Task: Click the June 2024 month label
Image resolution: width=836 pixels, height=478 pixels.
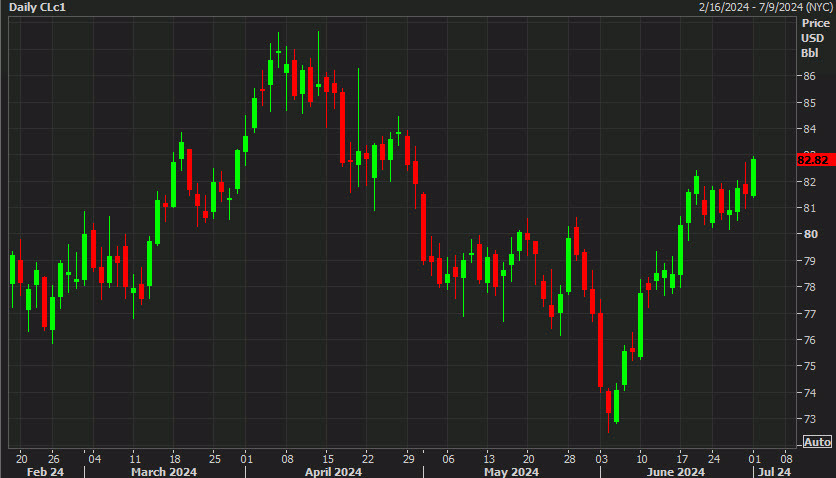Action: tap(676, 472)
